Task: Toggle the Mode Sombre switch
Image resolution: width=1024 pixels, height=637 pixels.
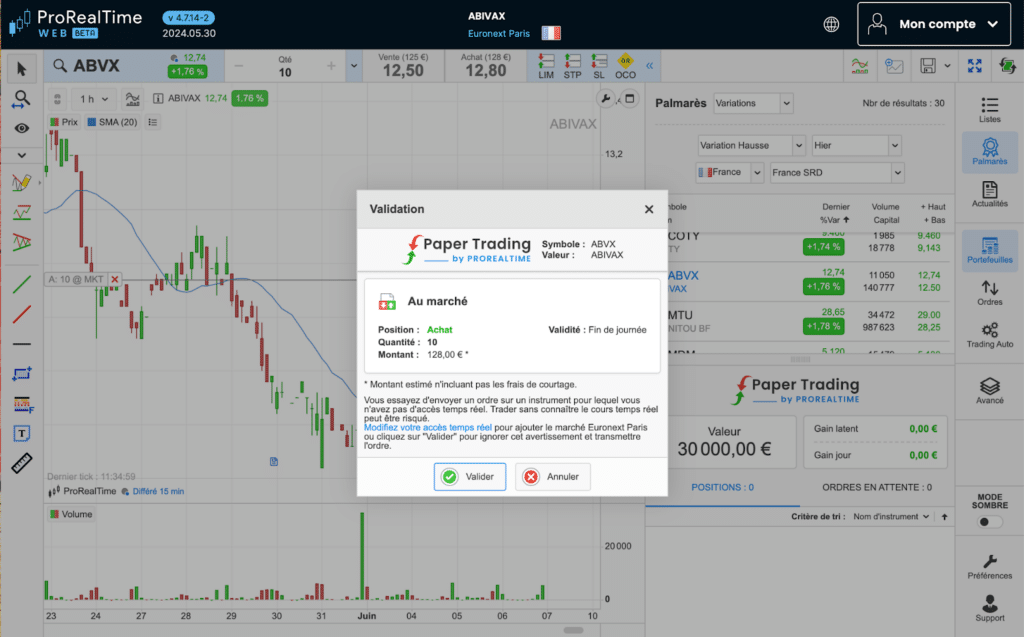Action: (989, 521)
